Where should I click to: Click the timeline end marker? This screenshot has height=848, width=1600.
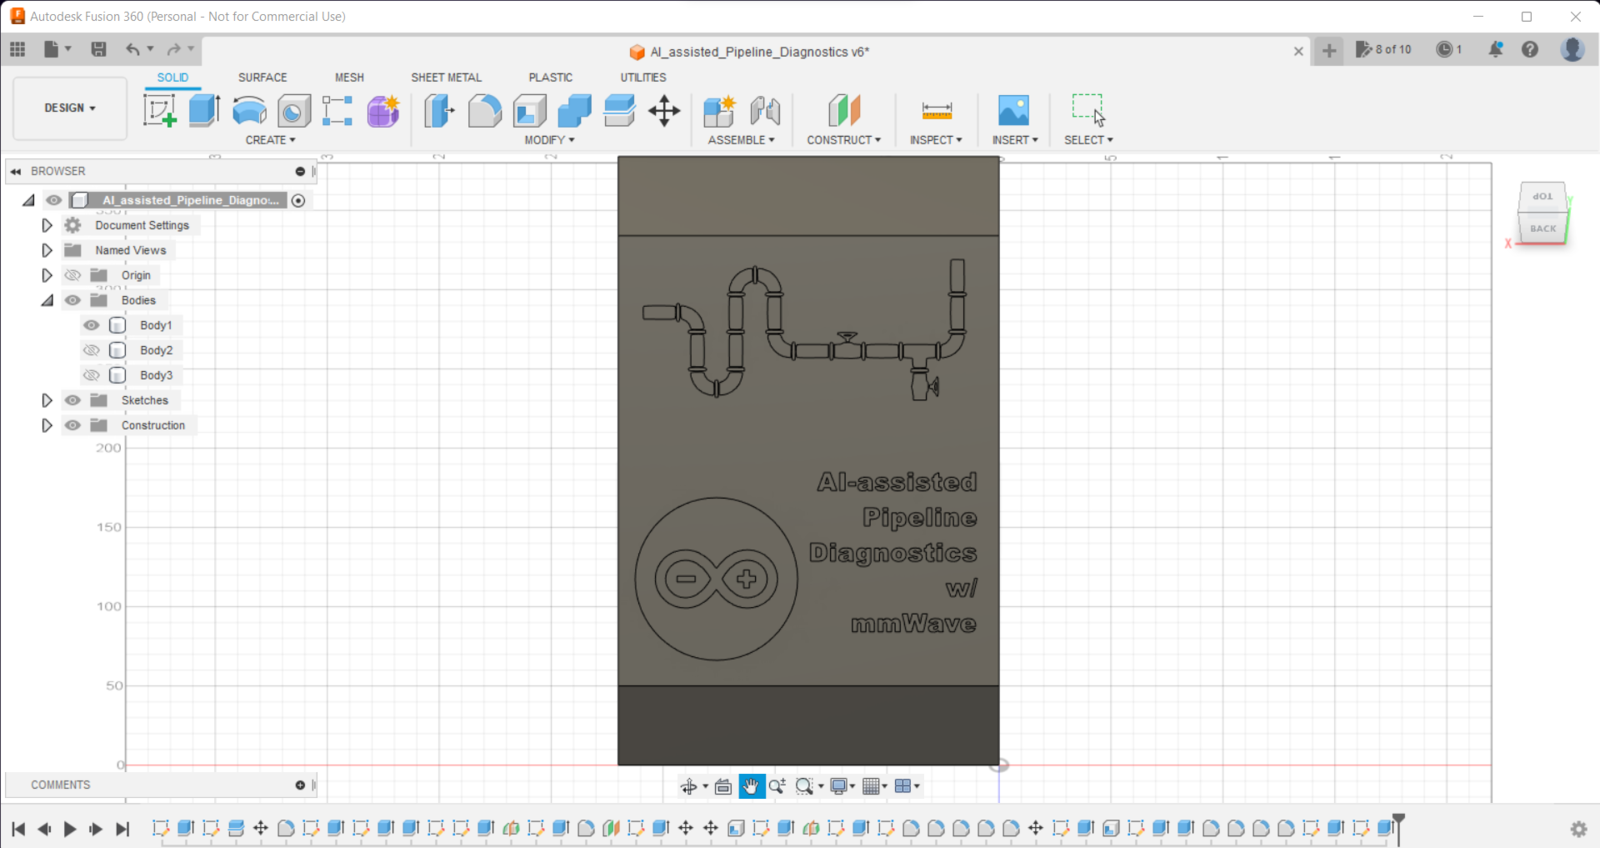1399,827
